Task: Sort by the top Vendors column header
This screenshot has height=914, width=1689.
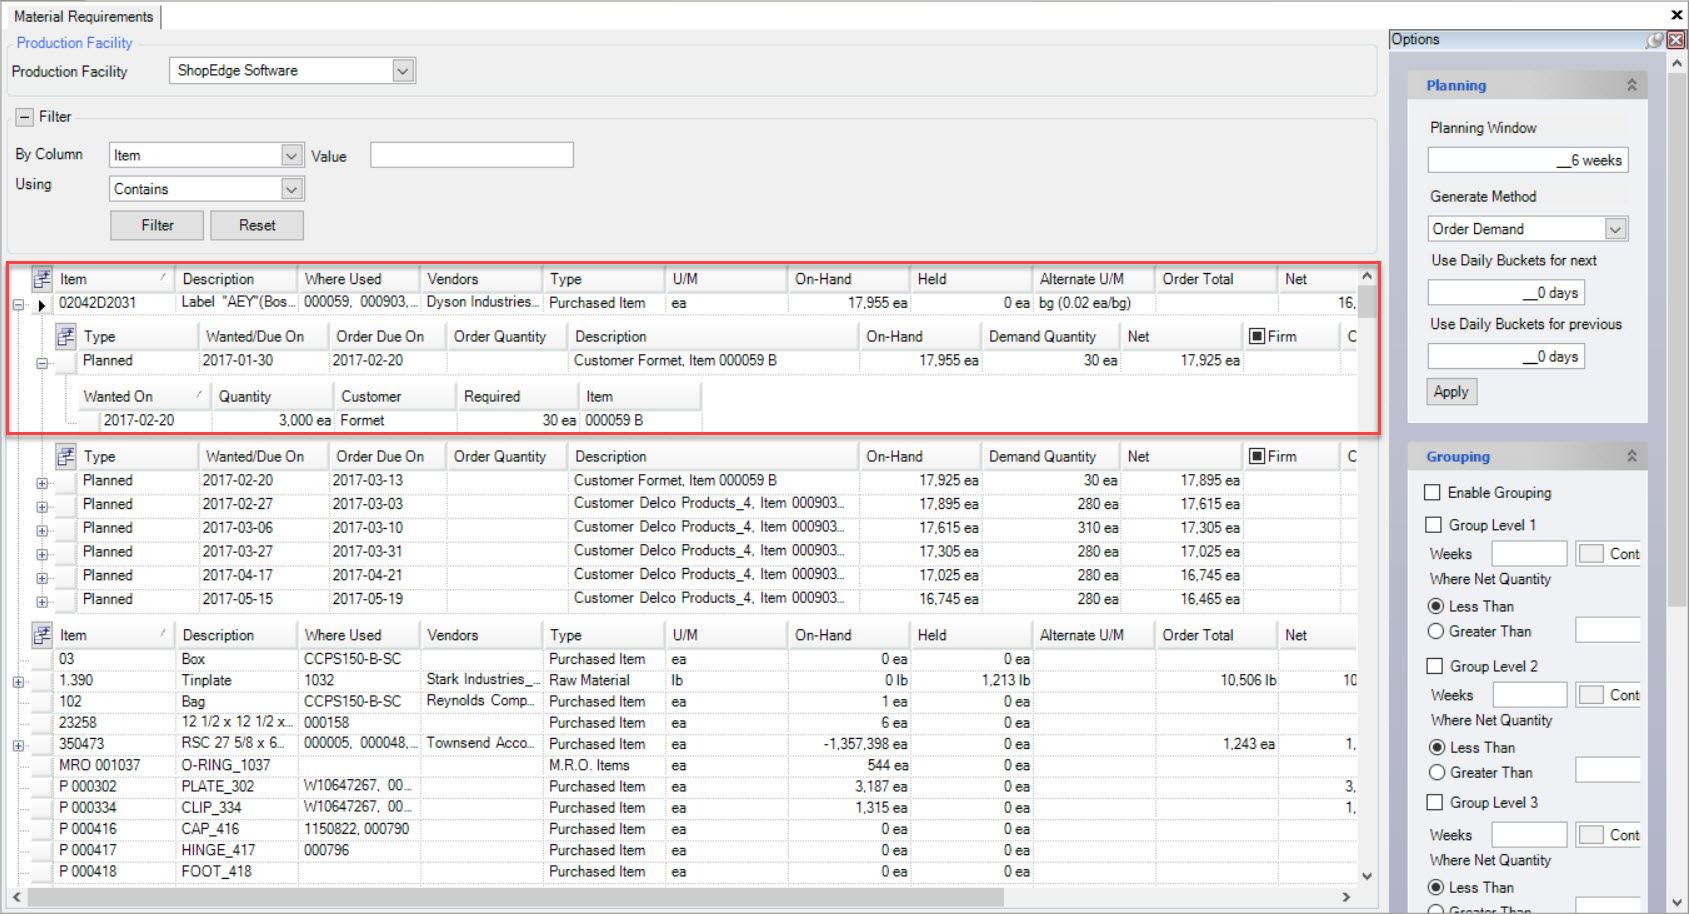Action: tap(482, 279)
